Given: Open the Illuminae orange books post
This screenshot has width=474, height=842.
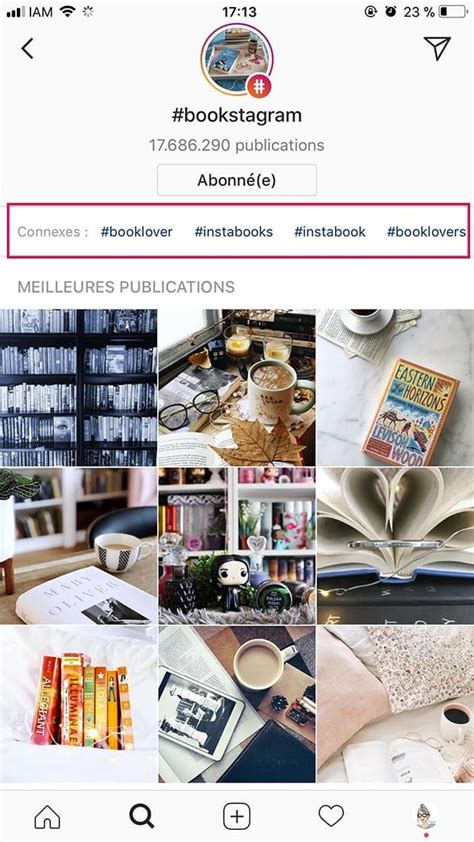Looking at the screenshot, I should [78, 704].
